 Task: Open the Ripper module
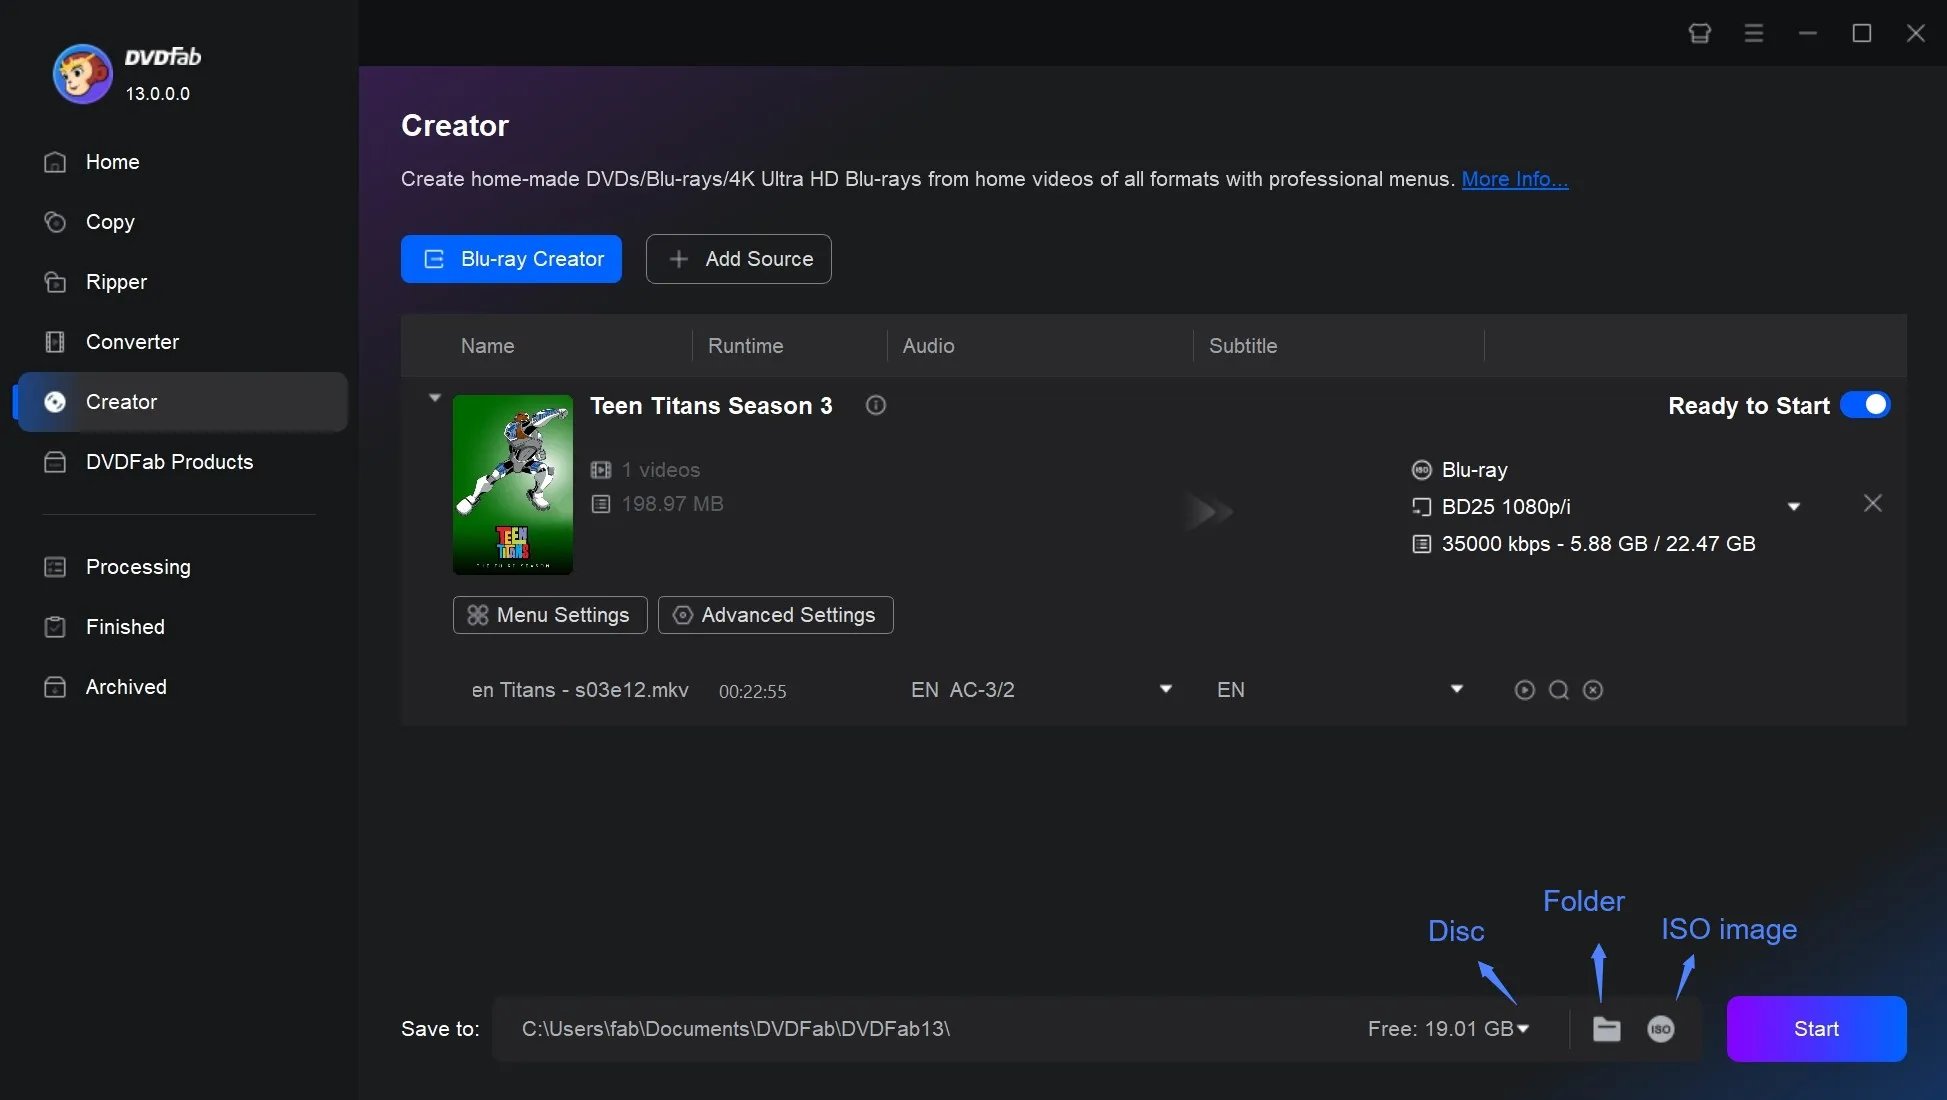(x=115, y=282)
